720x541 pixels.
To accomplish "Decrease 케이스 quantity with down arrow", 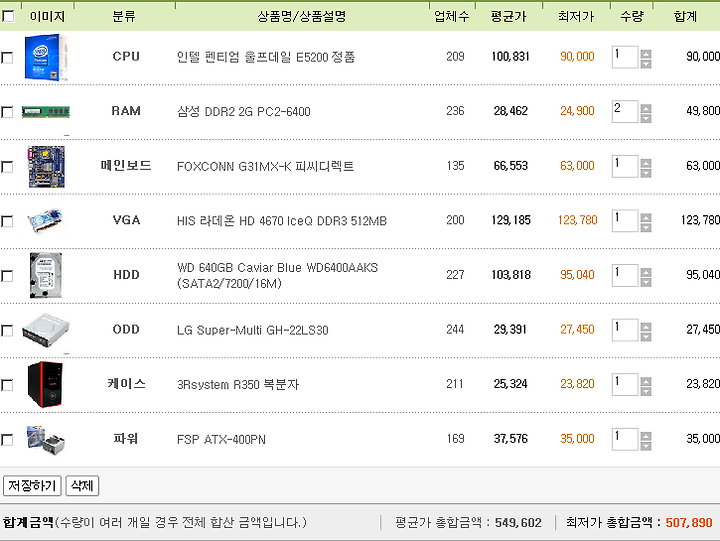I will (646, 391).
